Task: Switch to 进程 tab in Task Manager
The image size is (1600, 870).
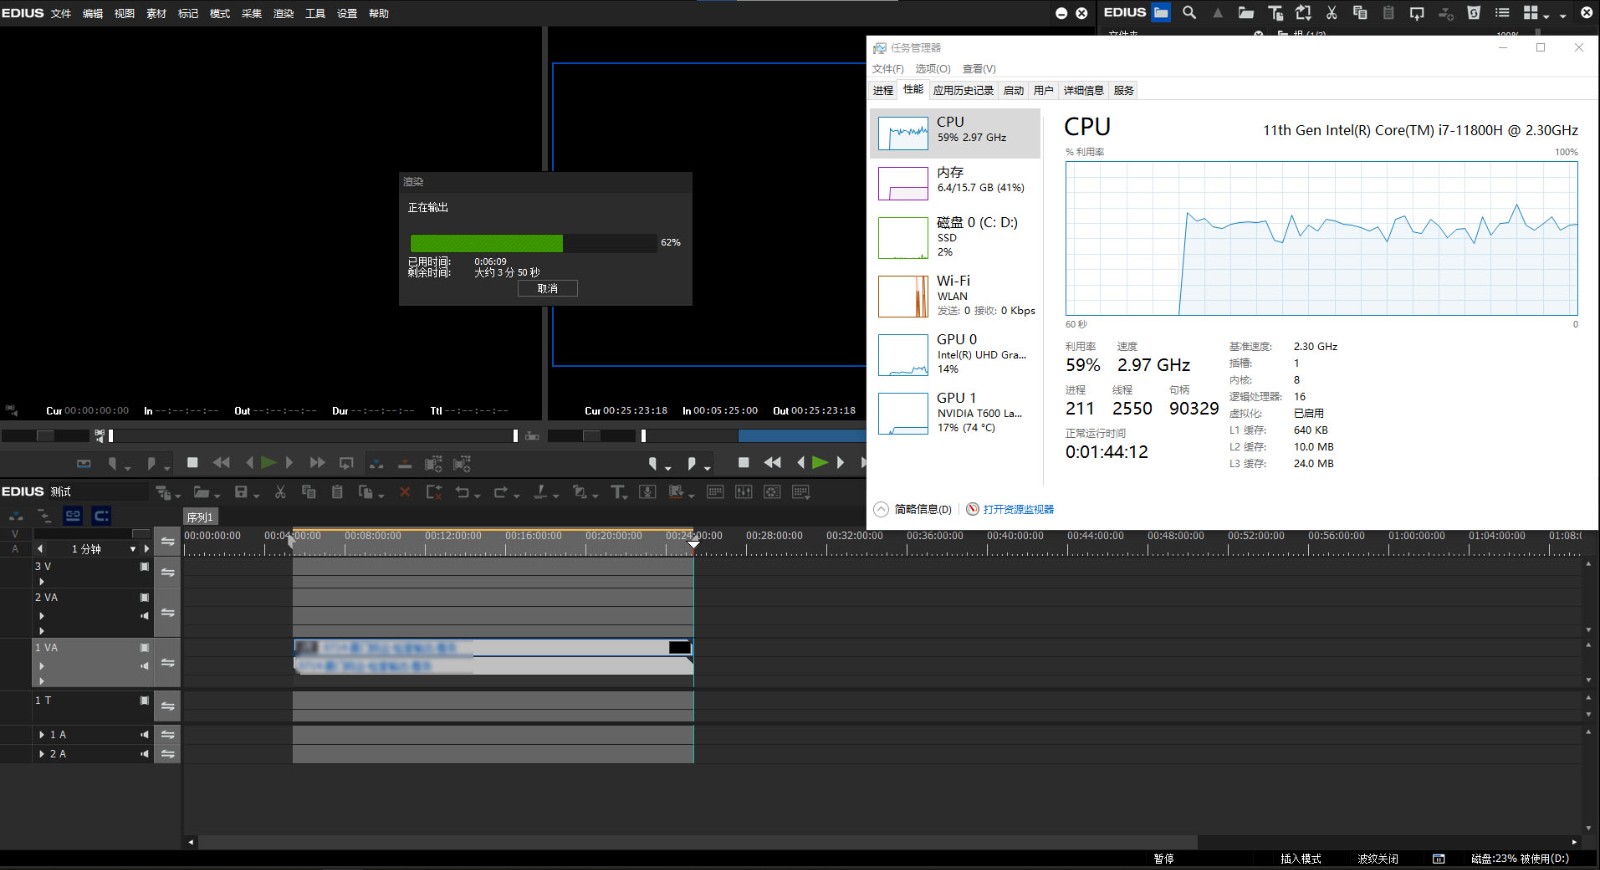Action: [883, 90]
